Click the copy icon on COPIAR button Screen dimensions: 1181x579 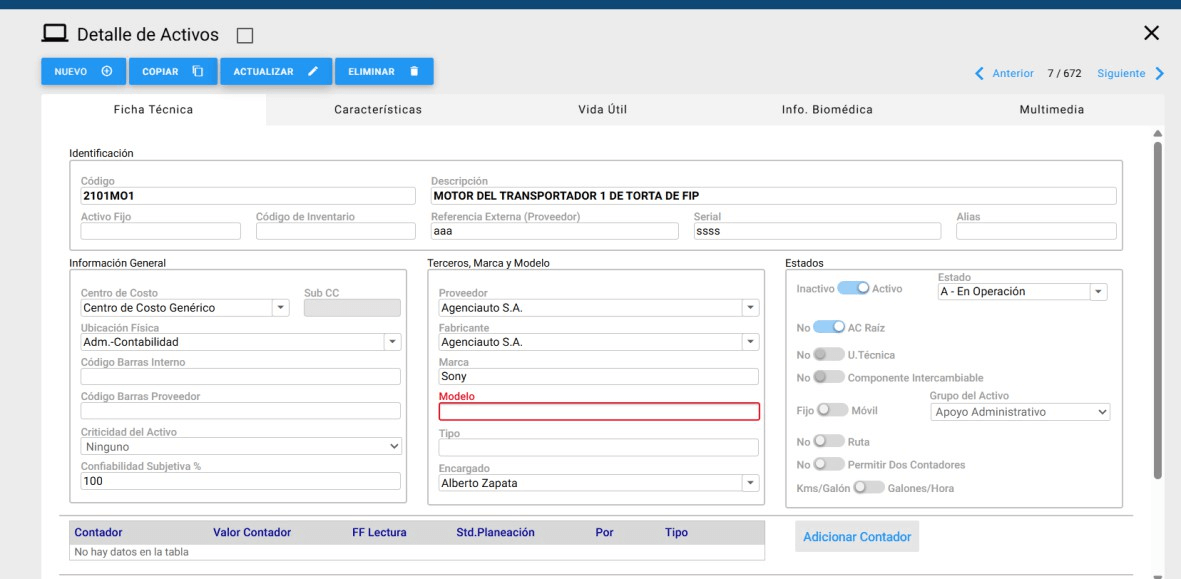point(198,71)
